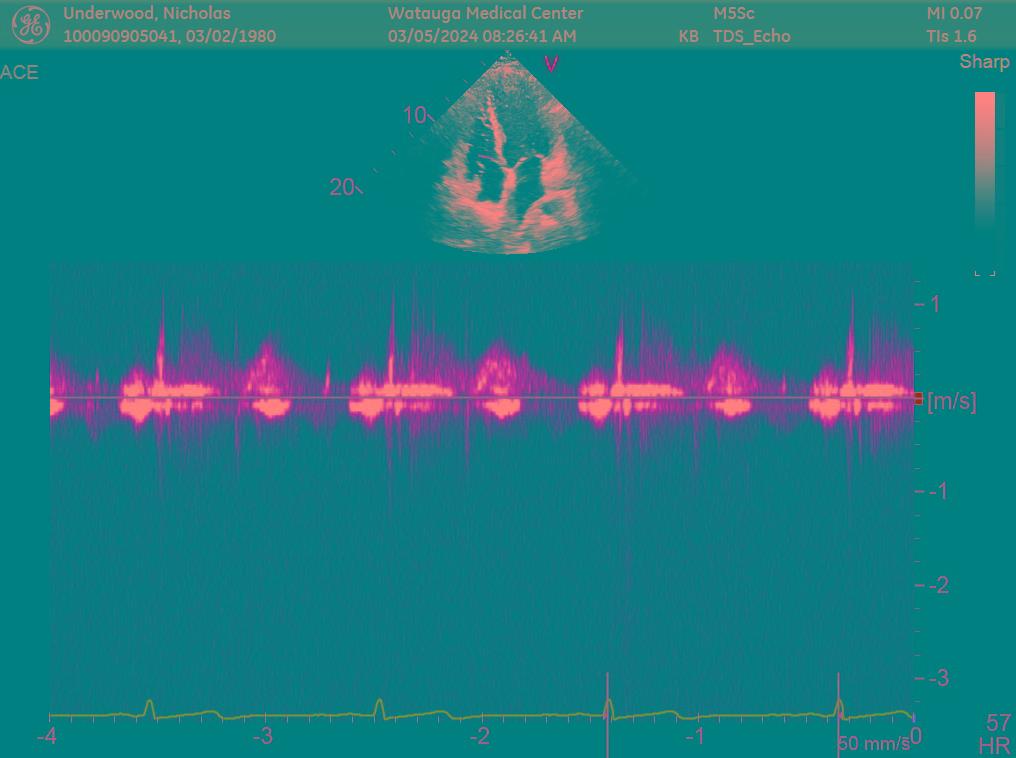Viewport: 1016px width, 758px height.
Task: Open the 2D apical sector image thumbnail
Action: coord(515,160)
